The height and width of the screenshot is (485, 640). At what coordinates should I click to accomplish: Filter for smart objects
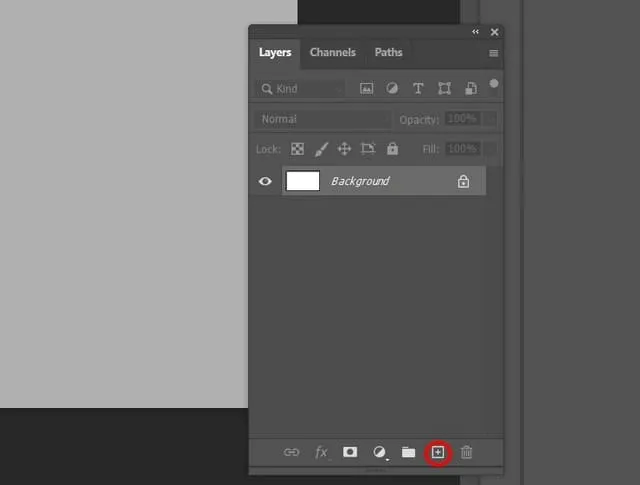471,89
